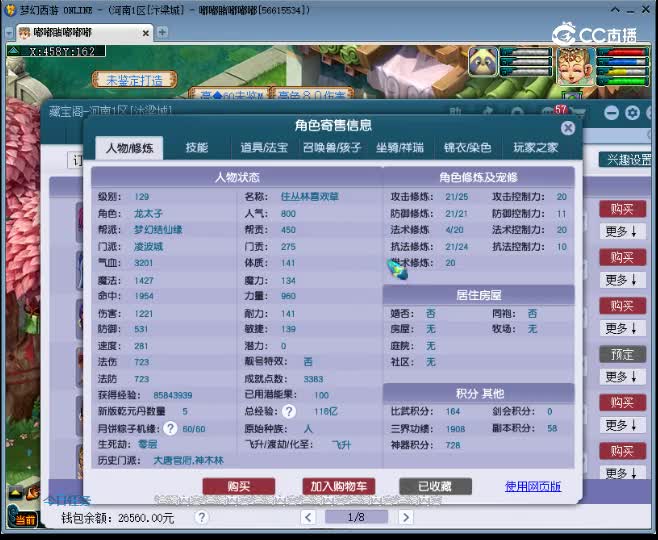Click the grey 预定 button

point(622,355)
